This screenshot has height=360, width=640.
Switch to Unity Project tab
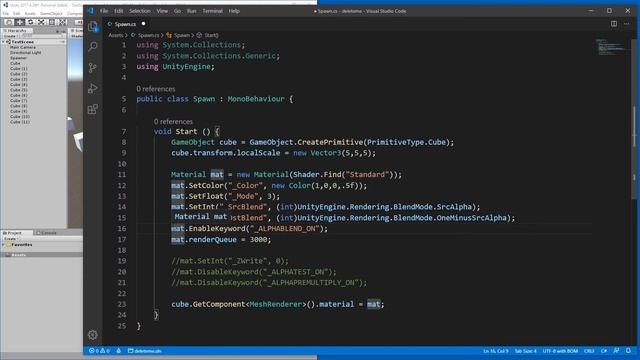click(16, 233)
